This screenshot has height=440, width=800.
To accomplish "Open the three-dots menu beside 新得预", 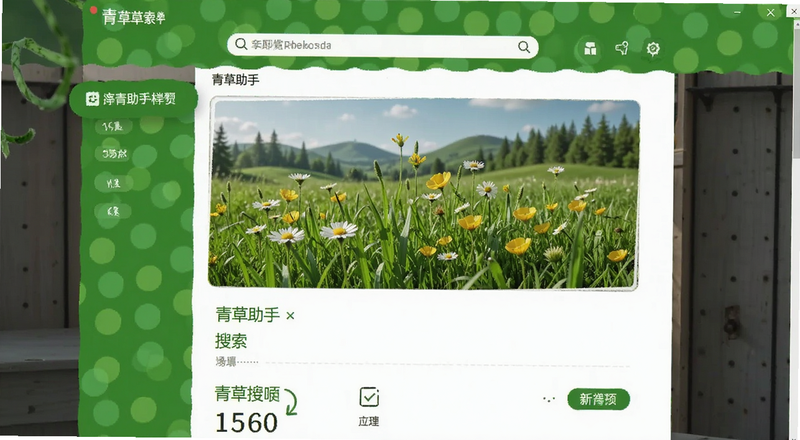I will [x=549, y=399].
